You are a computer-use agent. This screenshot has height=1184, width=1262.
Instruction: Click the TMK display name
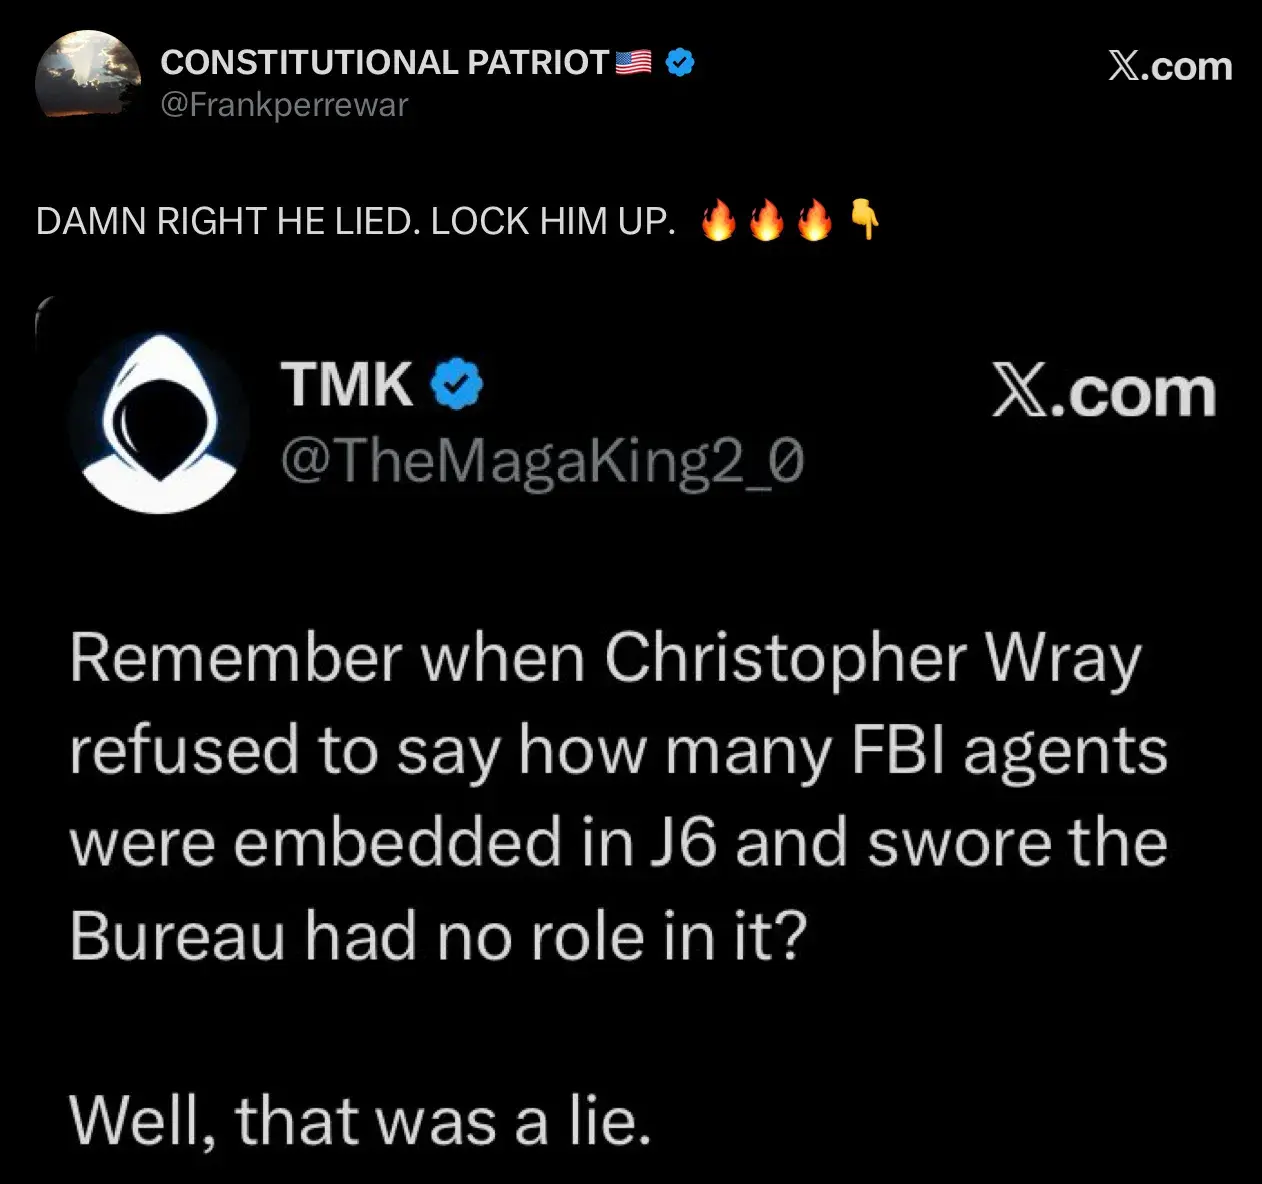pos(346,384)
